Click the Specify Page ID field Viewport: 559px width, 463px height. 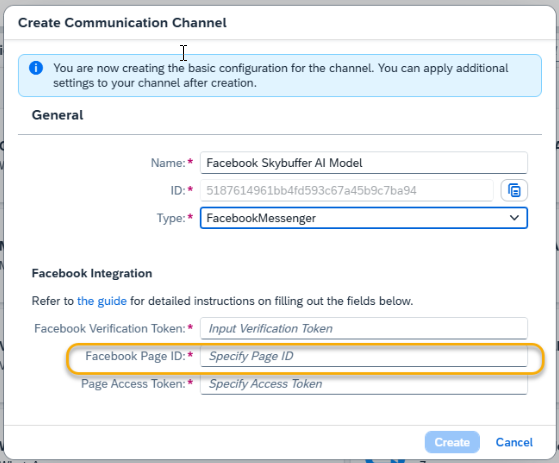(x=364, y=356)
